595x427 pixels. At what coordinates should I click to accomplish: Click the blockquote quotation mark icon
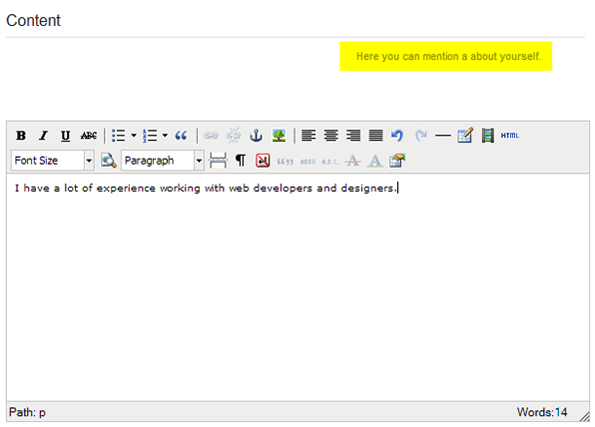coord(181,136)
